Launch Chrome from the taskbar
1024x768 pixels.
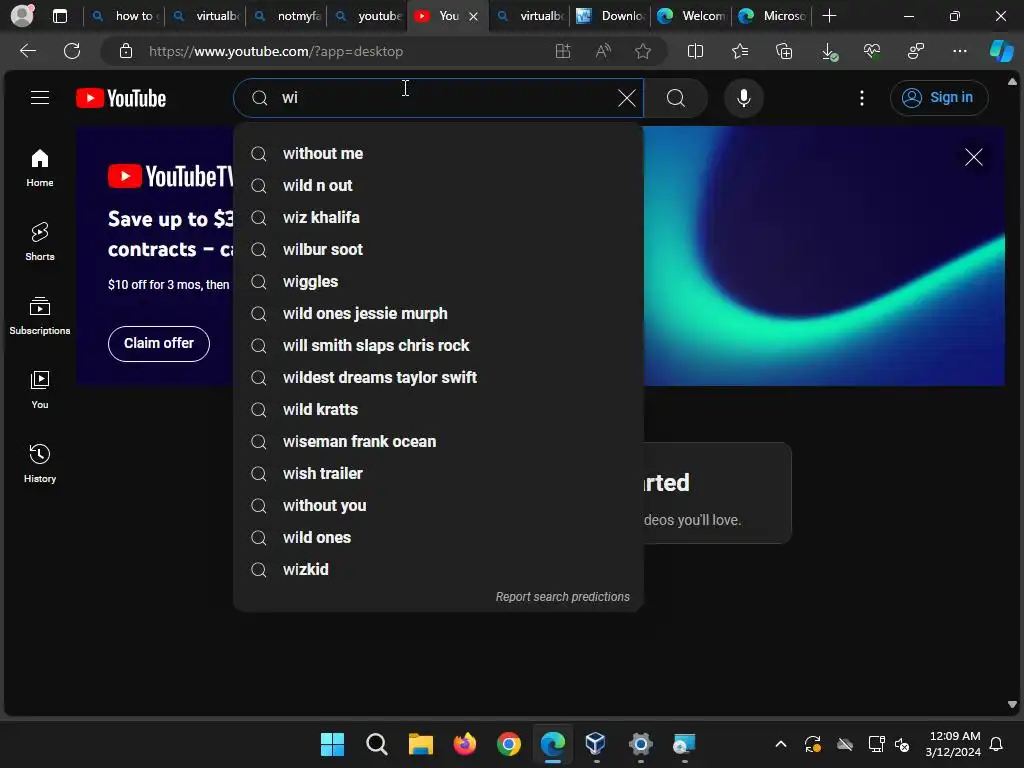509,744
